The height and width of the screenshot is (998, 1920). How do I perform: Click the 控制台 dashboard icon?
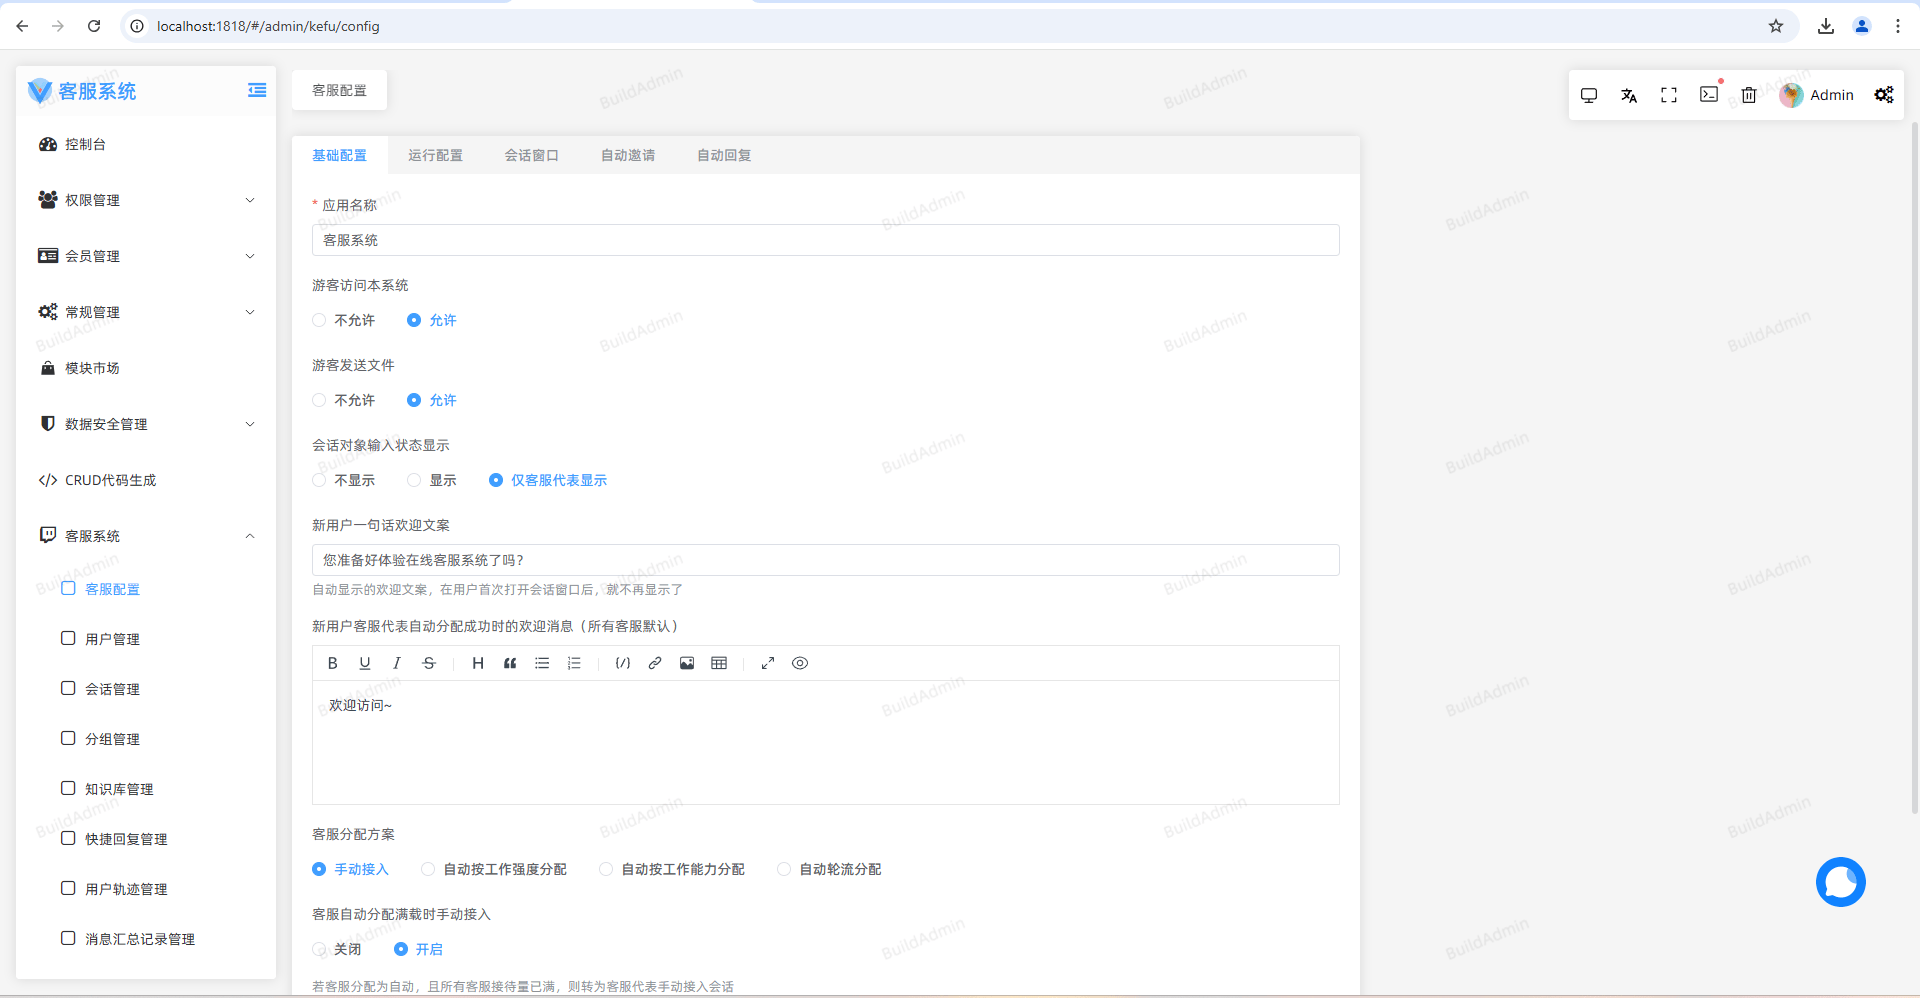48,144
